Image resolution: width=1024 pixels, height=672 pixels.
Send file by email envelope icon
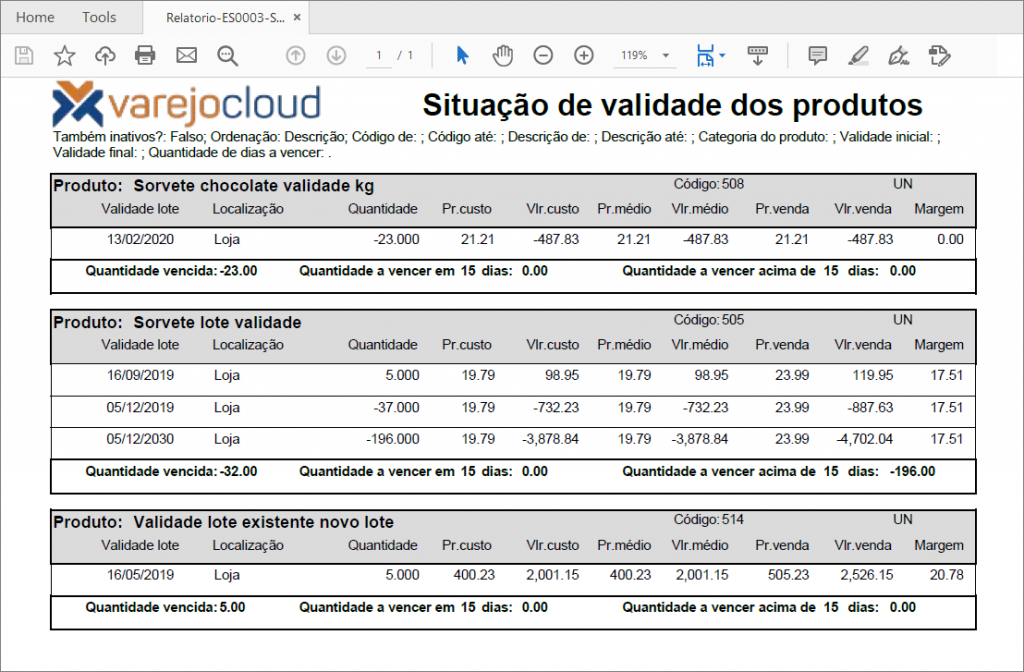point(186,55)
